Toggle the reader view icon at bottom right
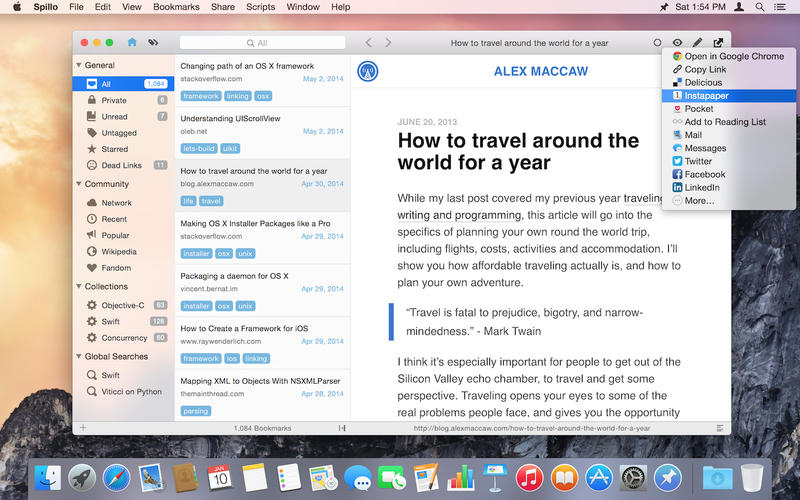 pyautogui.click(x=719, y=428)
